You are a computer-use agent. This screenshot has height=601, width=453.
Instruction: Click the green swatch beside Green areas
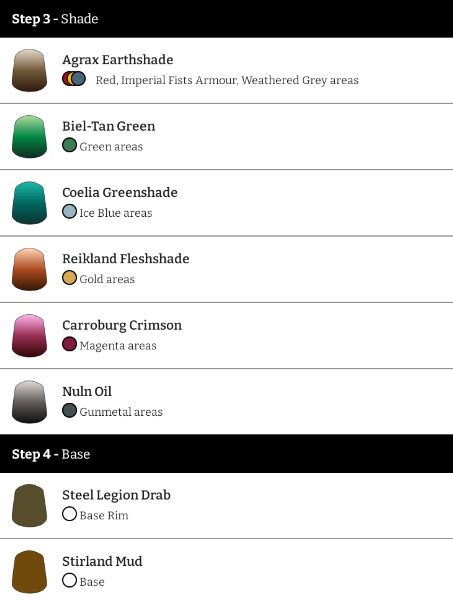tap(69, 145)
